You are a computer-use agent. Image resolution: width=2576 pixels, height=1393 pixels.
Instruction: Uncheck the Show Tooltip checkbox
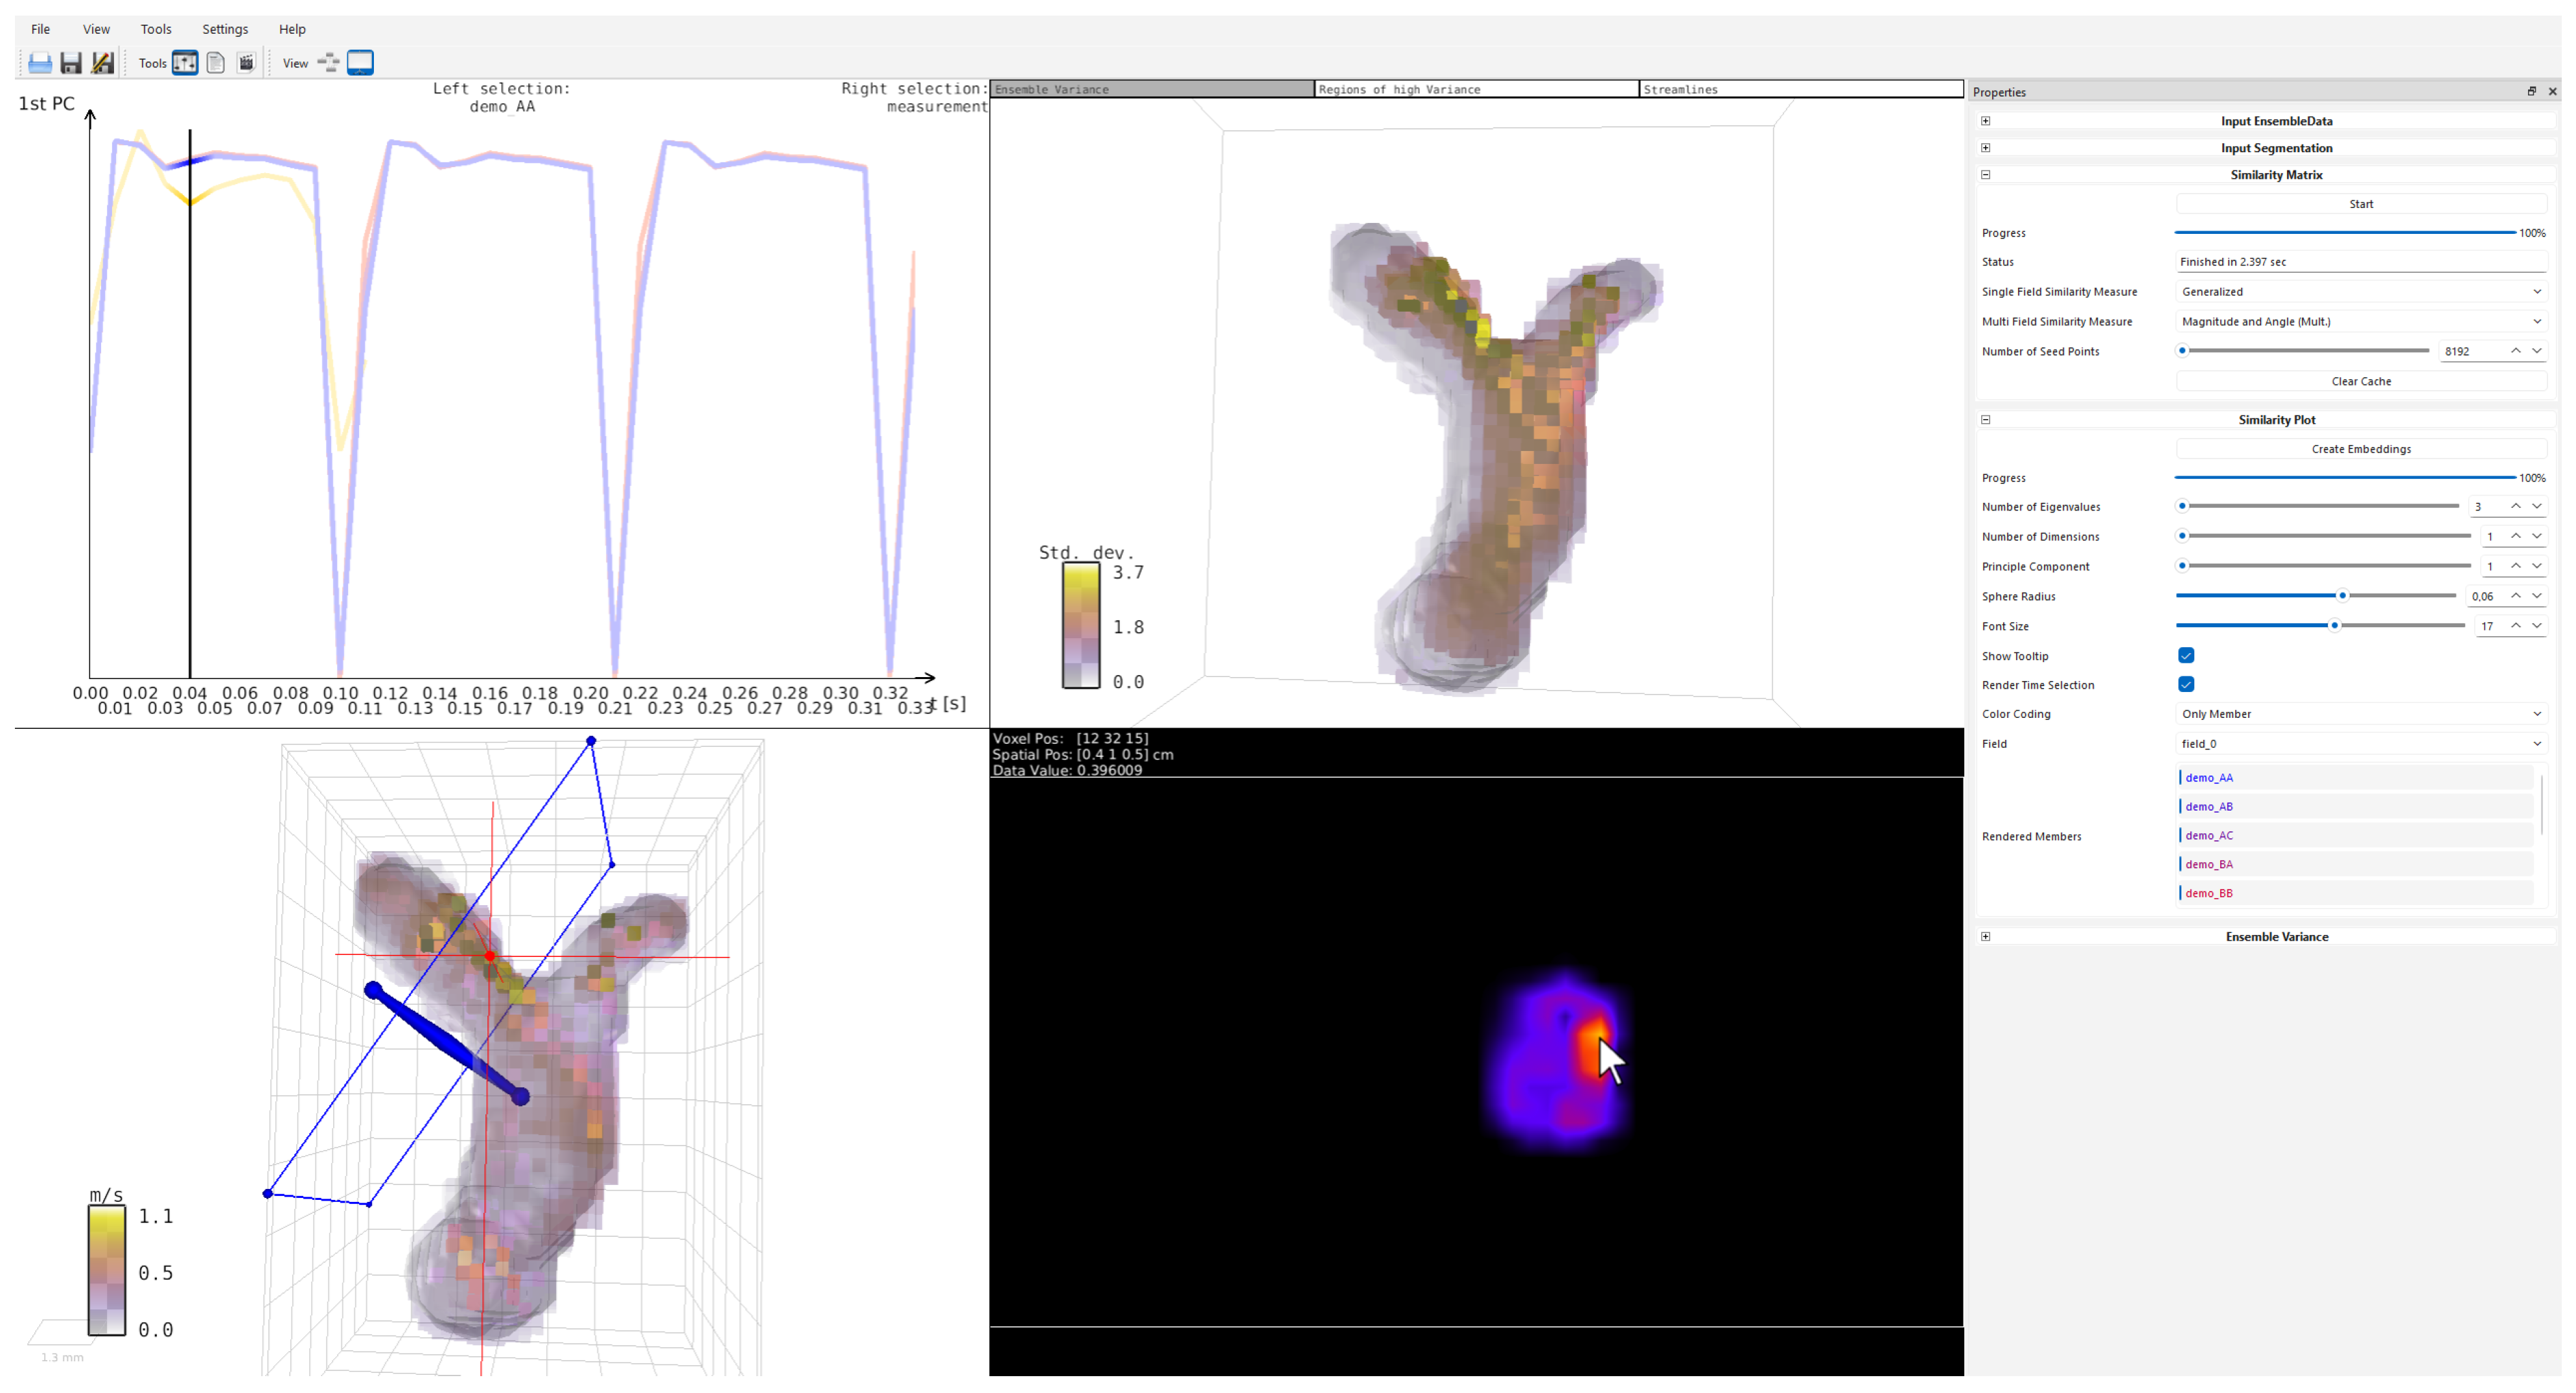[x=2186, y=656]
